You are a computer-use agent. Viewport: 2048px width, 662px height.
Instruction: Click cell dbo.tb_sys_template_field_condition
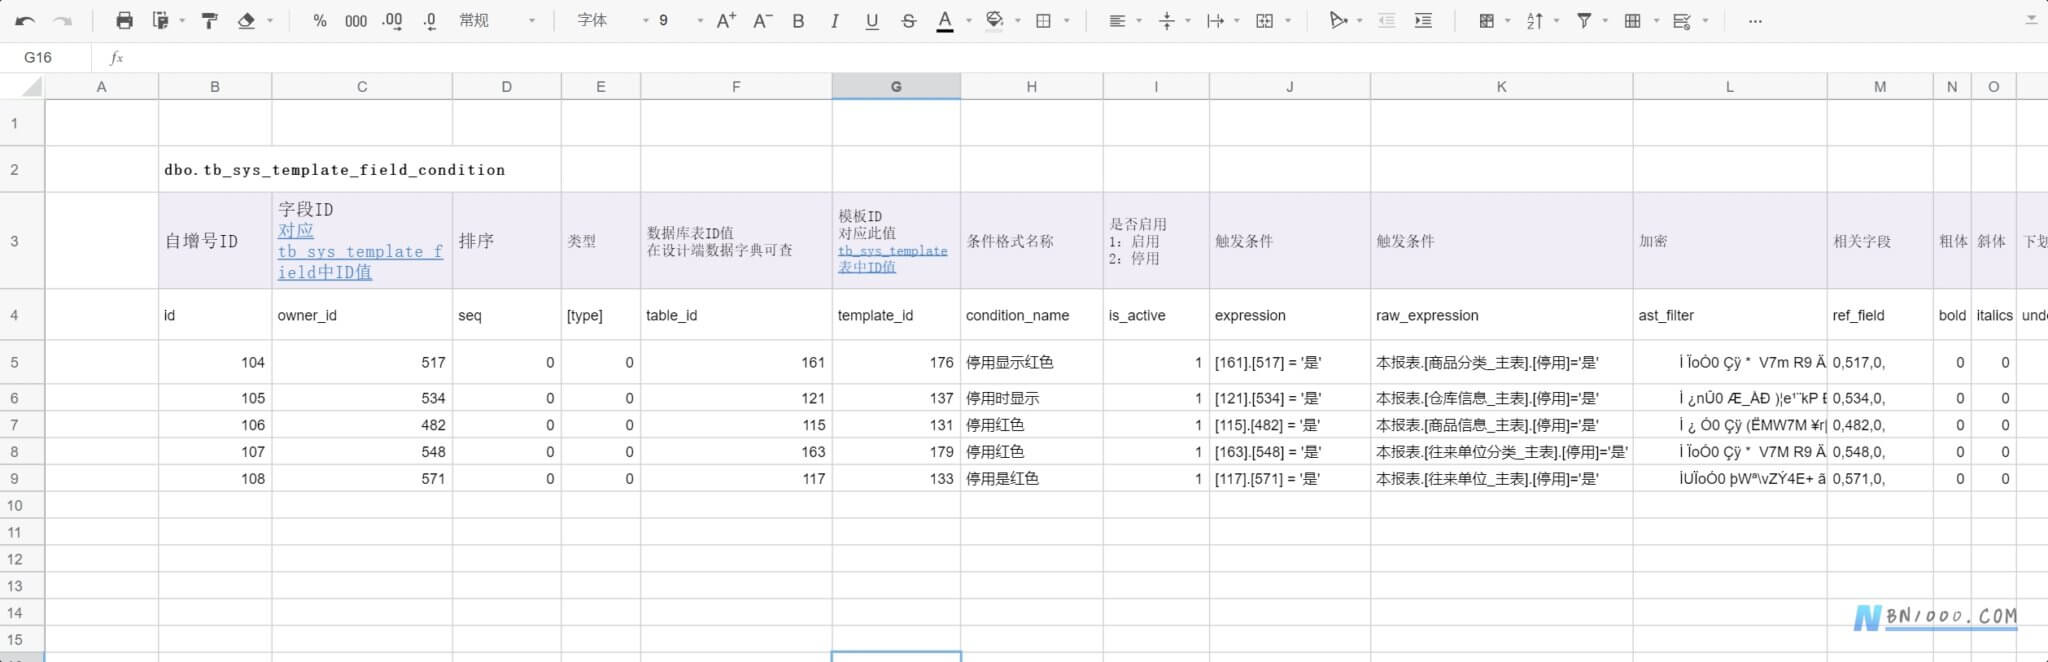(x=334, y=170)
